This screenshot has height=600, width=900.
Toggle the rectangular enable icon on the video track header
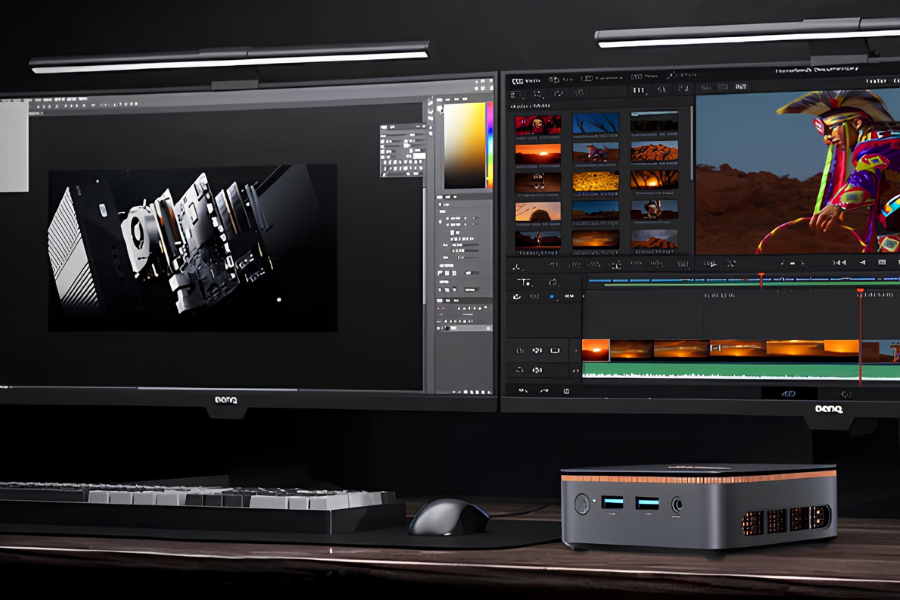555,350
